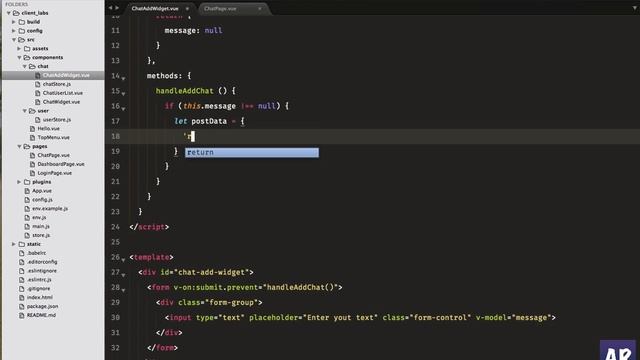Go to previous tab with left arrow
This screenshot has width=640, height=360.
(110, 8)
